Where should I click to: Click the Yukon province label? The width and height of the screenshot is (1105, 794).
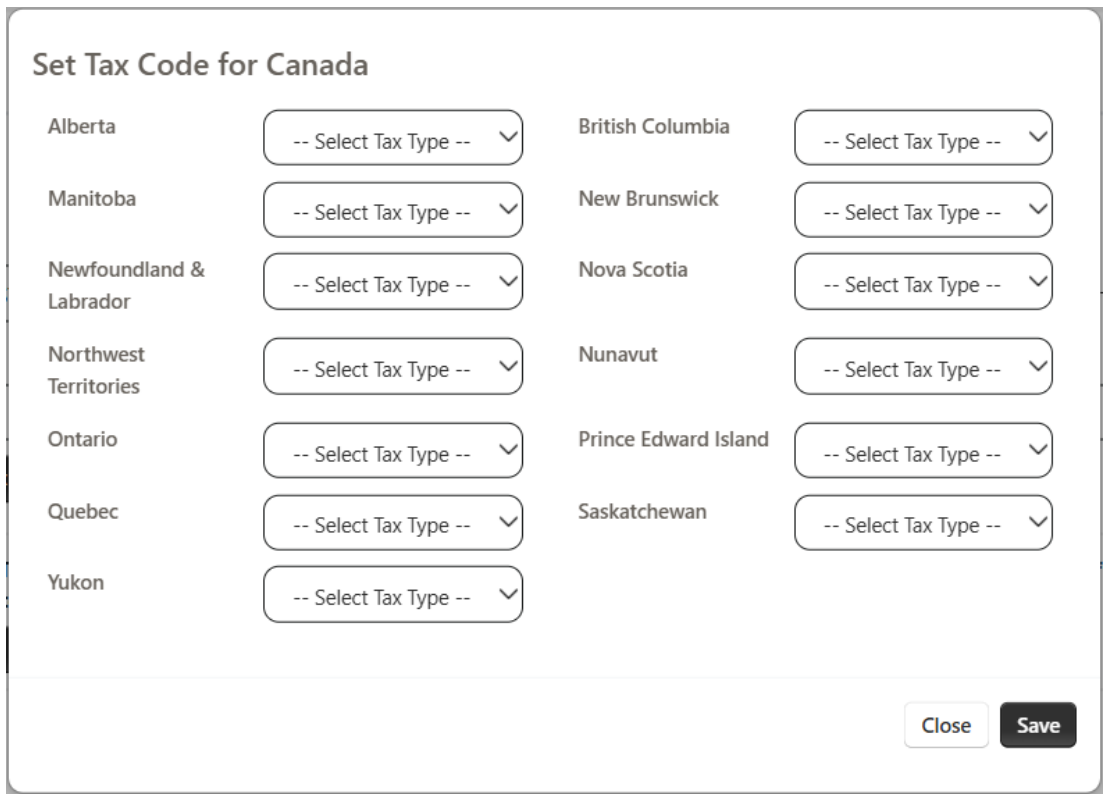click(x=75, y=584)
